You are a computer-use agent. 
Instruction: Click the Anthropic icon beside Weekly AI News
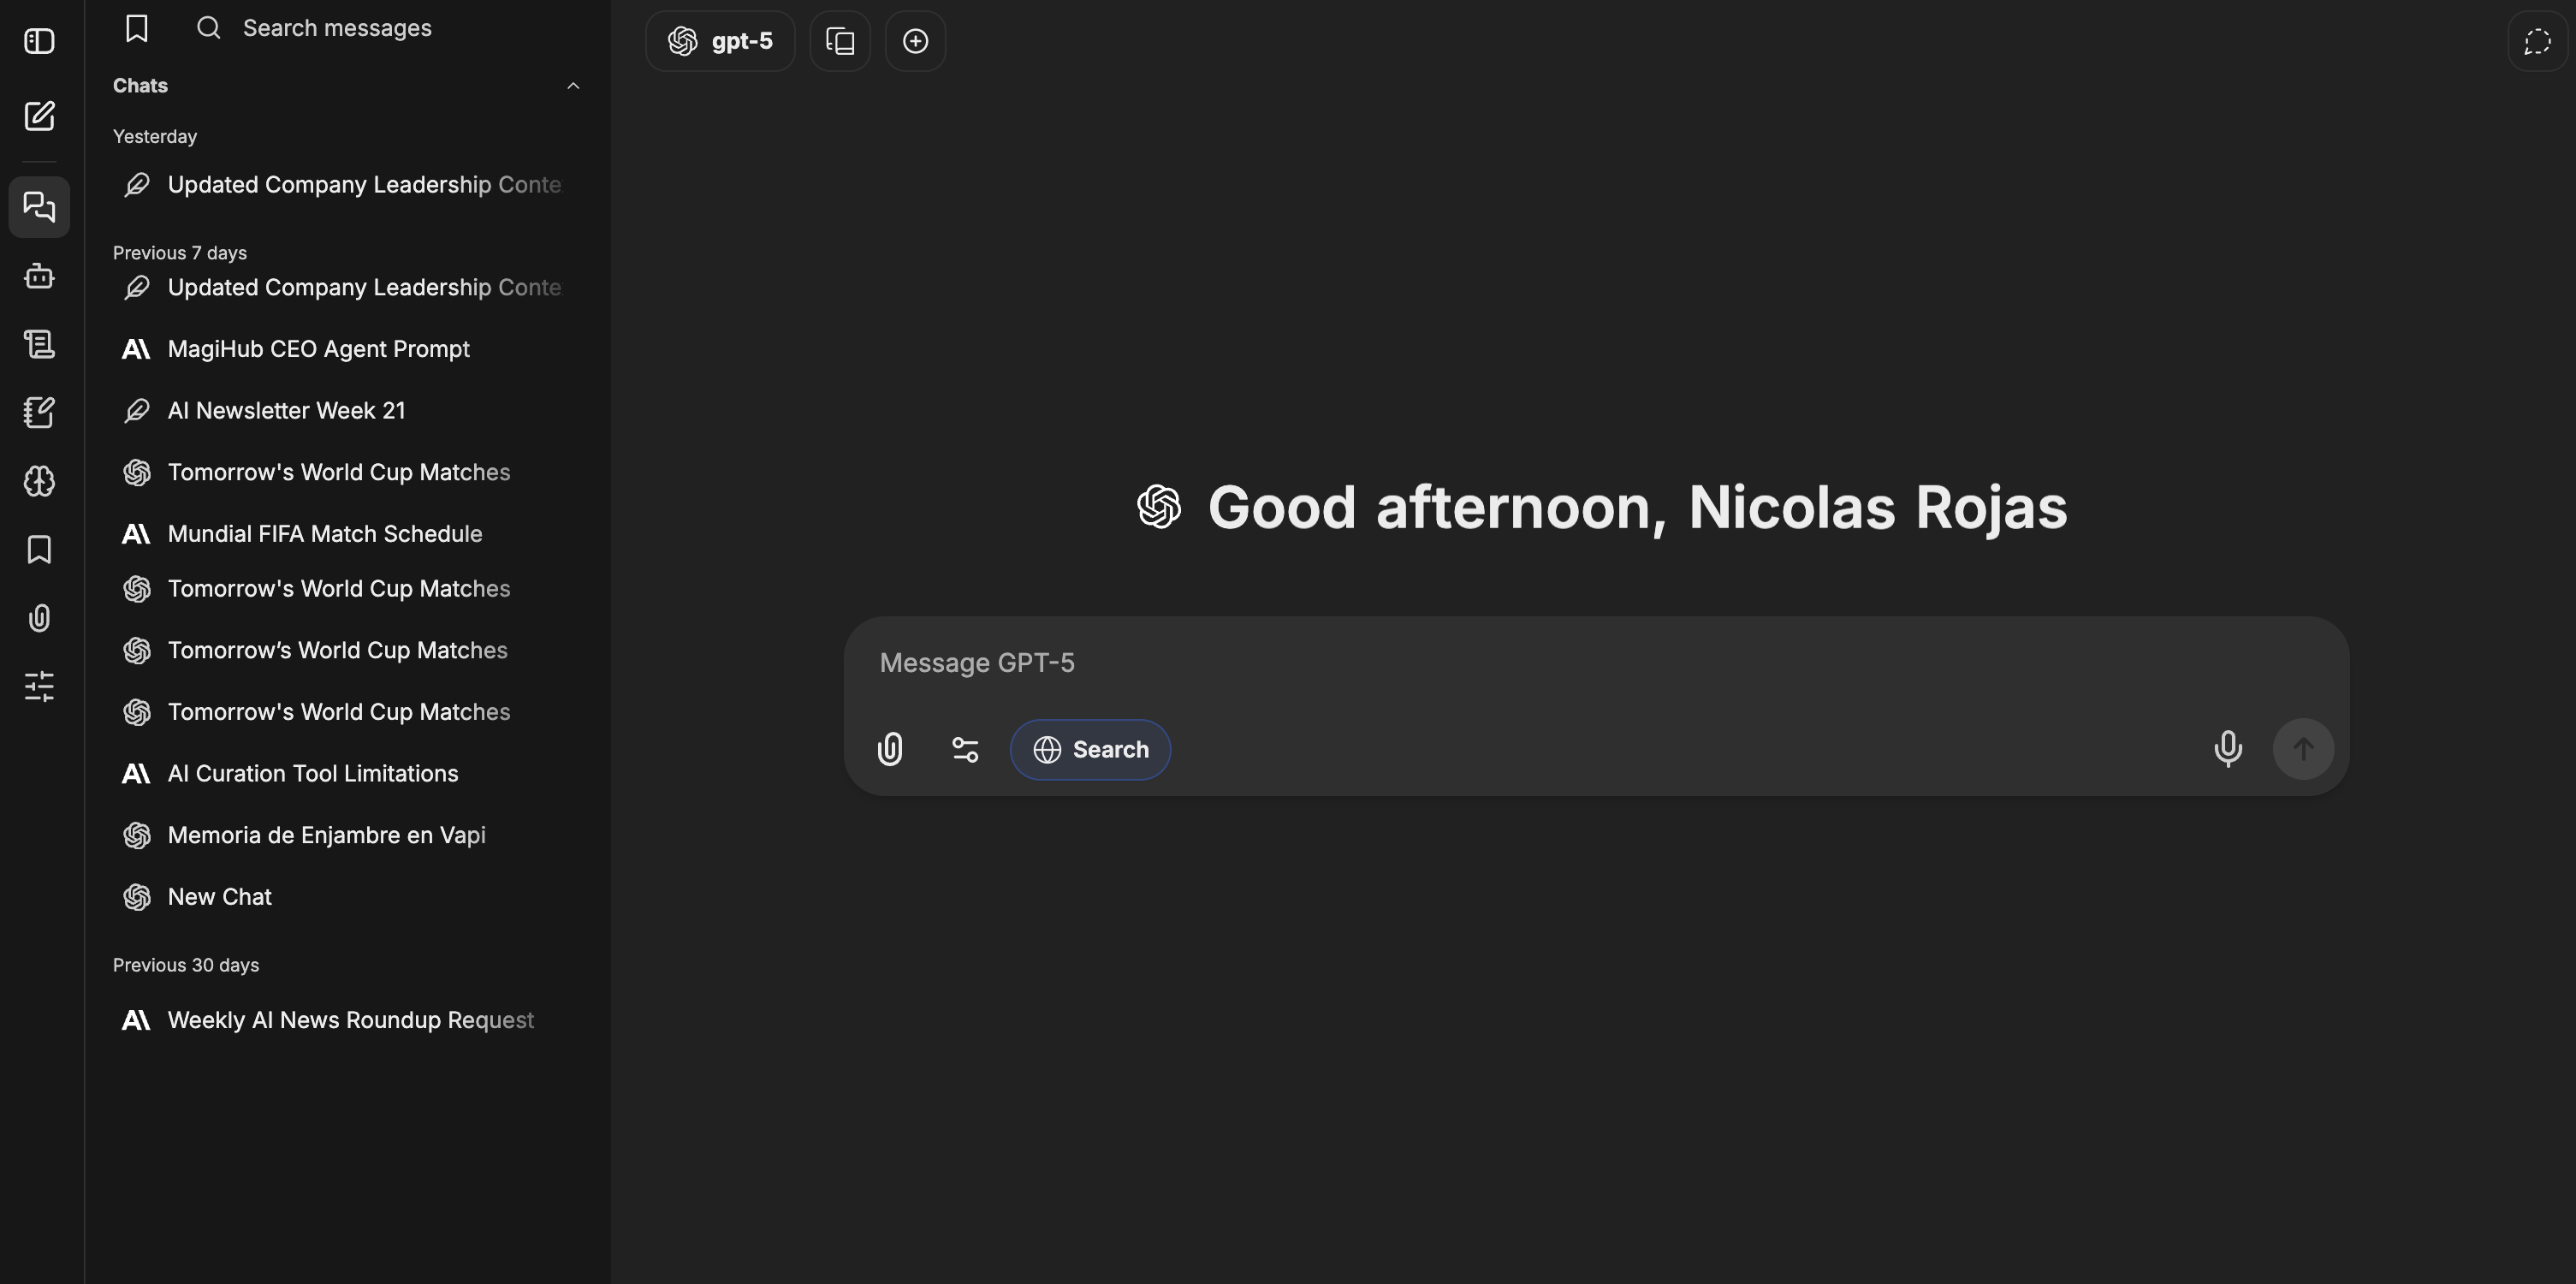(x=136, y=1020)
